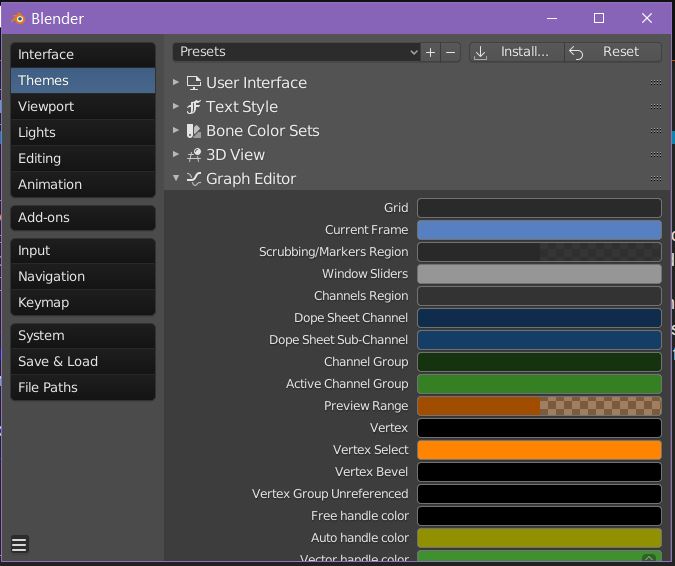This screenshot has height=566, width=675.
Task: Edit Active Channel Group color
Action: 539,384
